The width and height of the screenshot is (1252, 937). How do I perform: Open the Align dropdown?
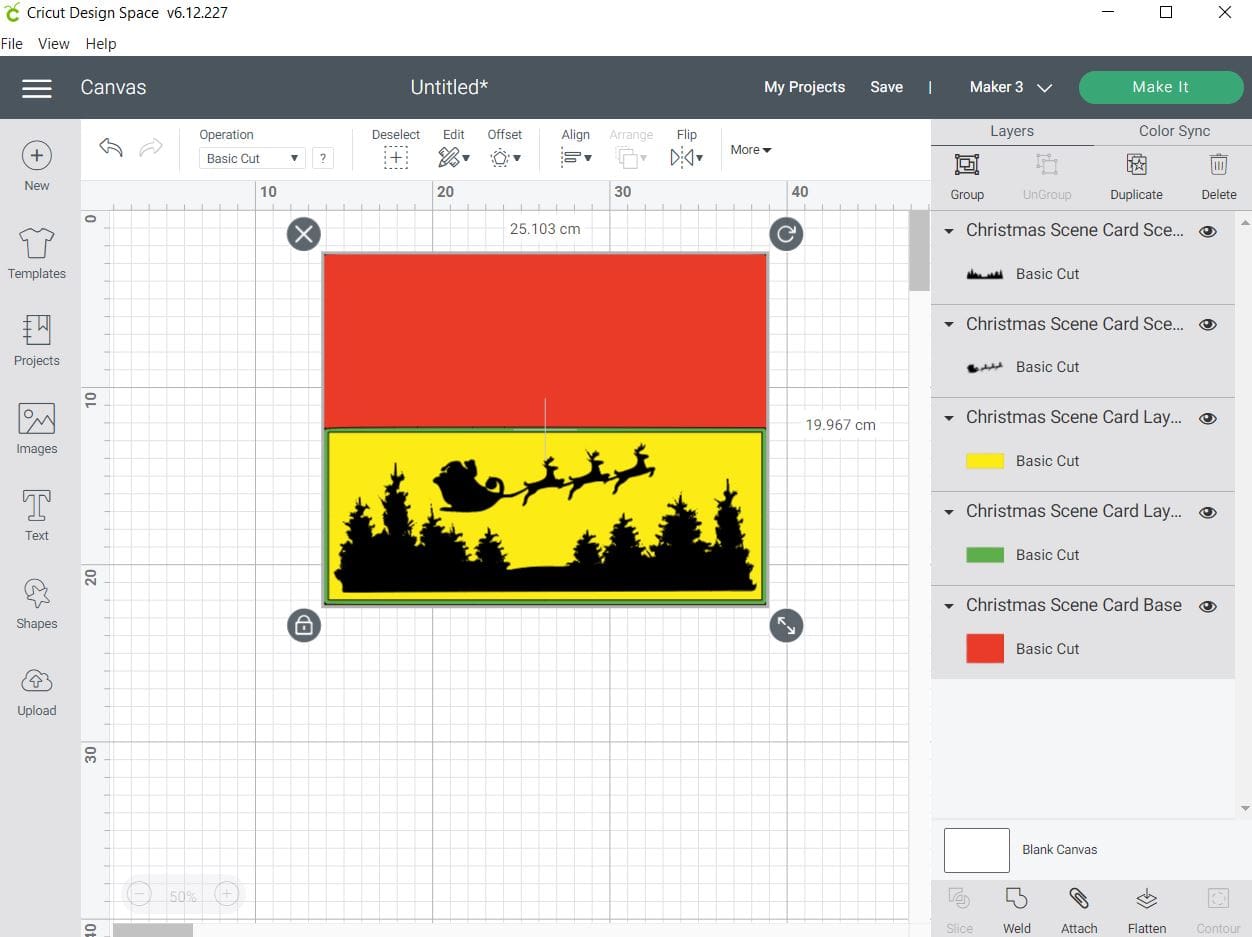click(x=576, y=157)
